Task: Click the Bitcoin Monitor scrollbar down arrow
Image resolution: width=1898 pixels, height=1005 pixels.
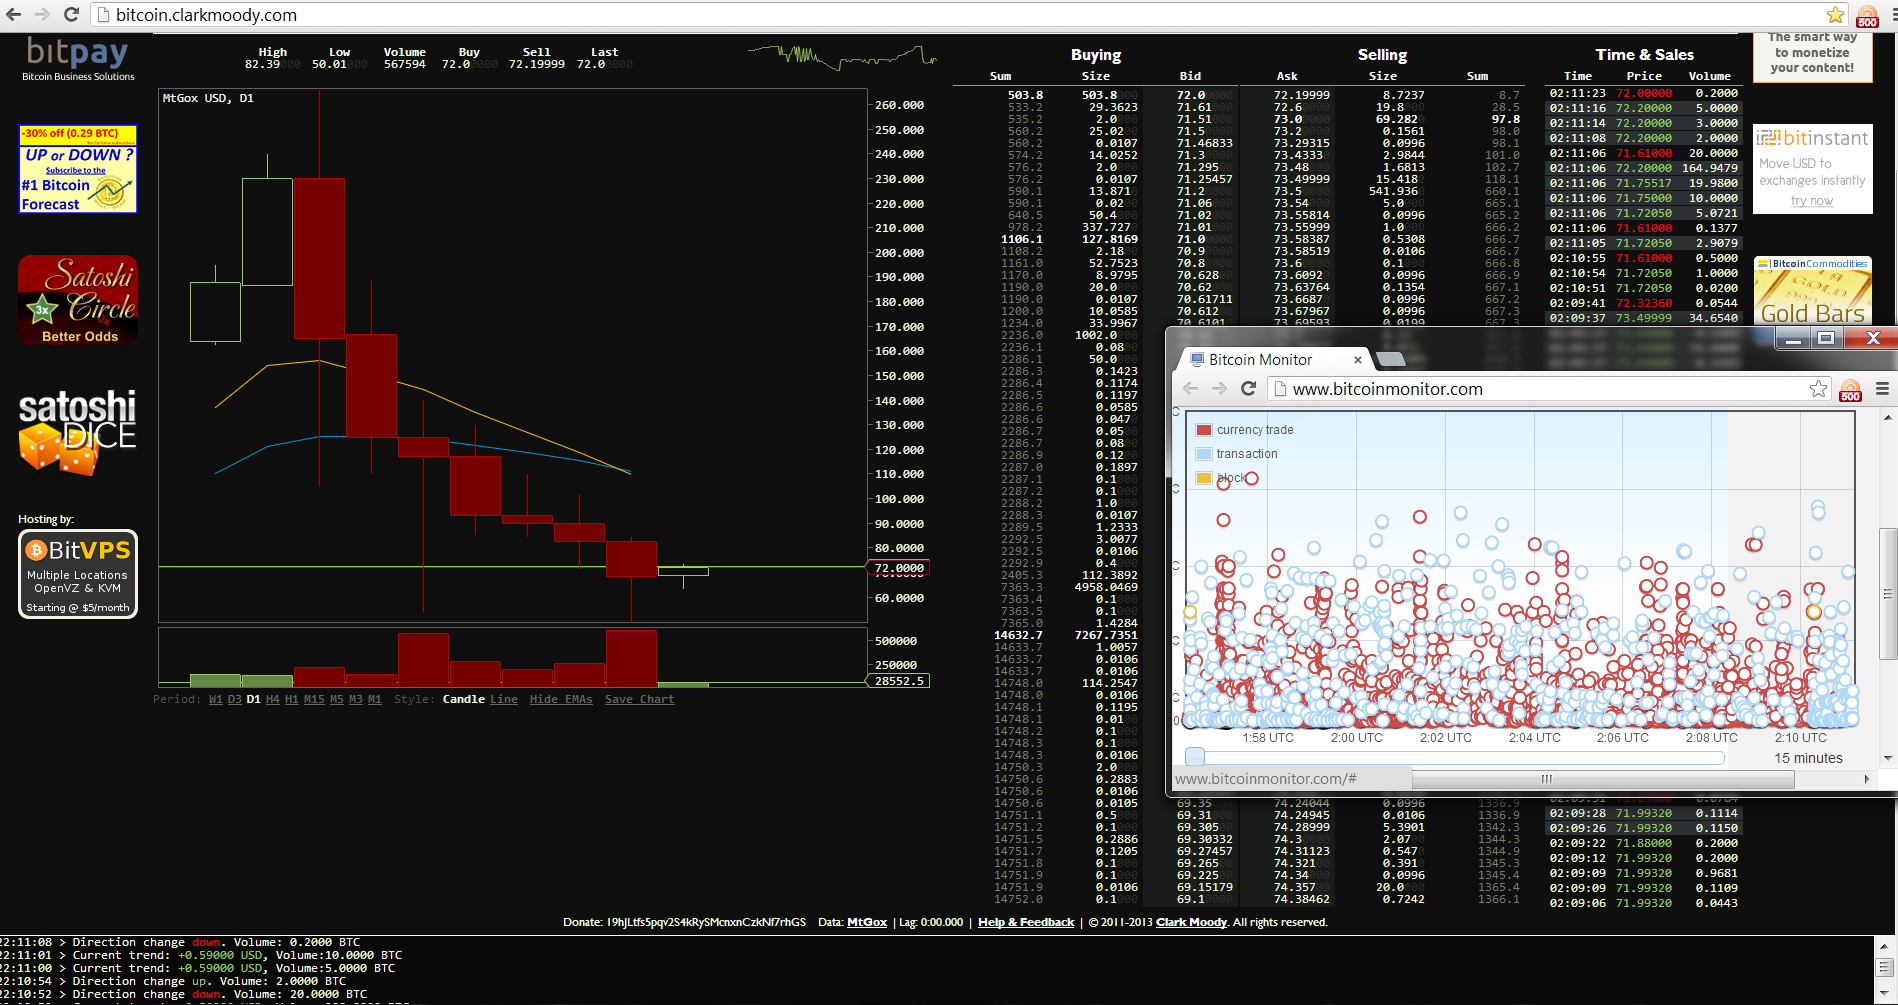Action: 1889,758
